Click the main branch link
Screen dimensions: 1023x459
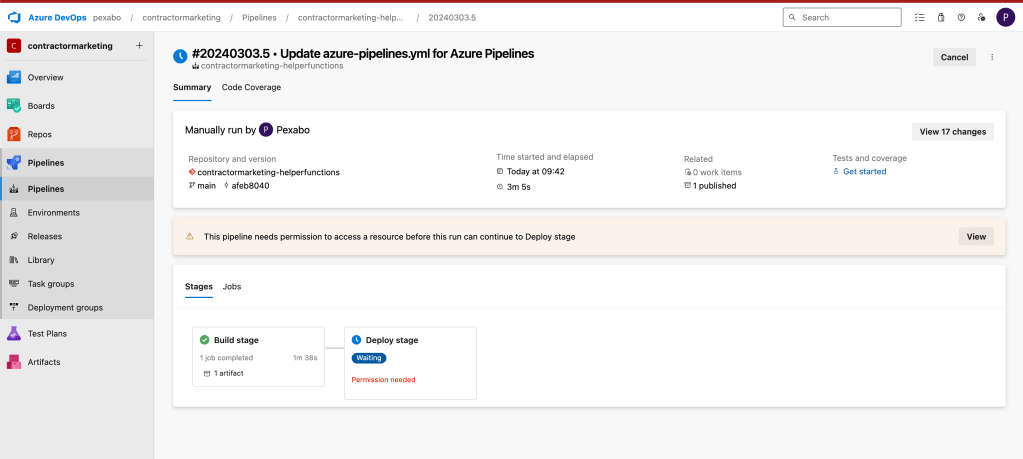206,186
